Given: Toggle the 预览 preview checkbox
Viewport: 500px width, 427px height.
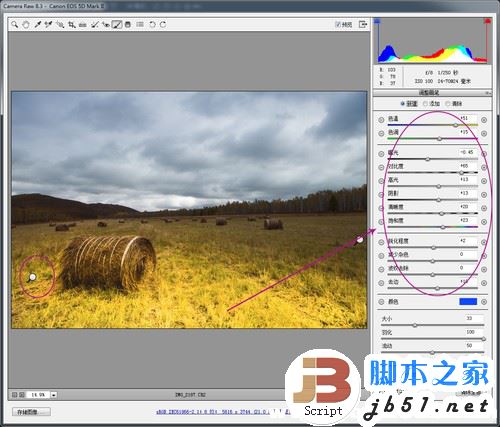Looking at the screenshot, I should click(338, 25).
